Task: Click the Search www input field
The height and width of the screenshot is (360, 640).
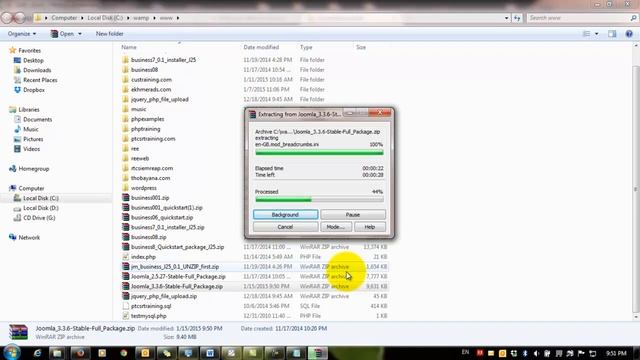Action: click(x=582, y=18)
